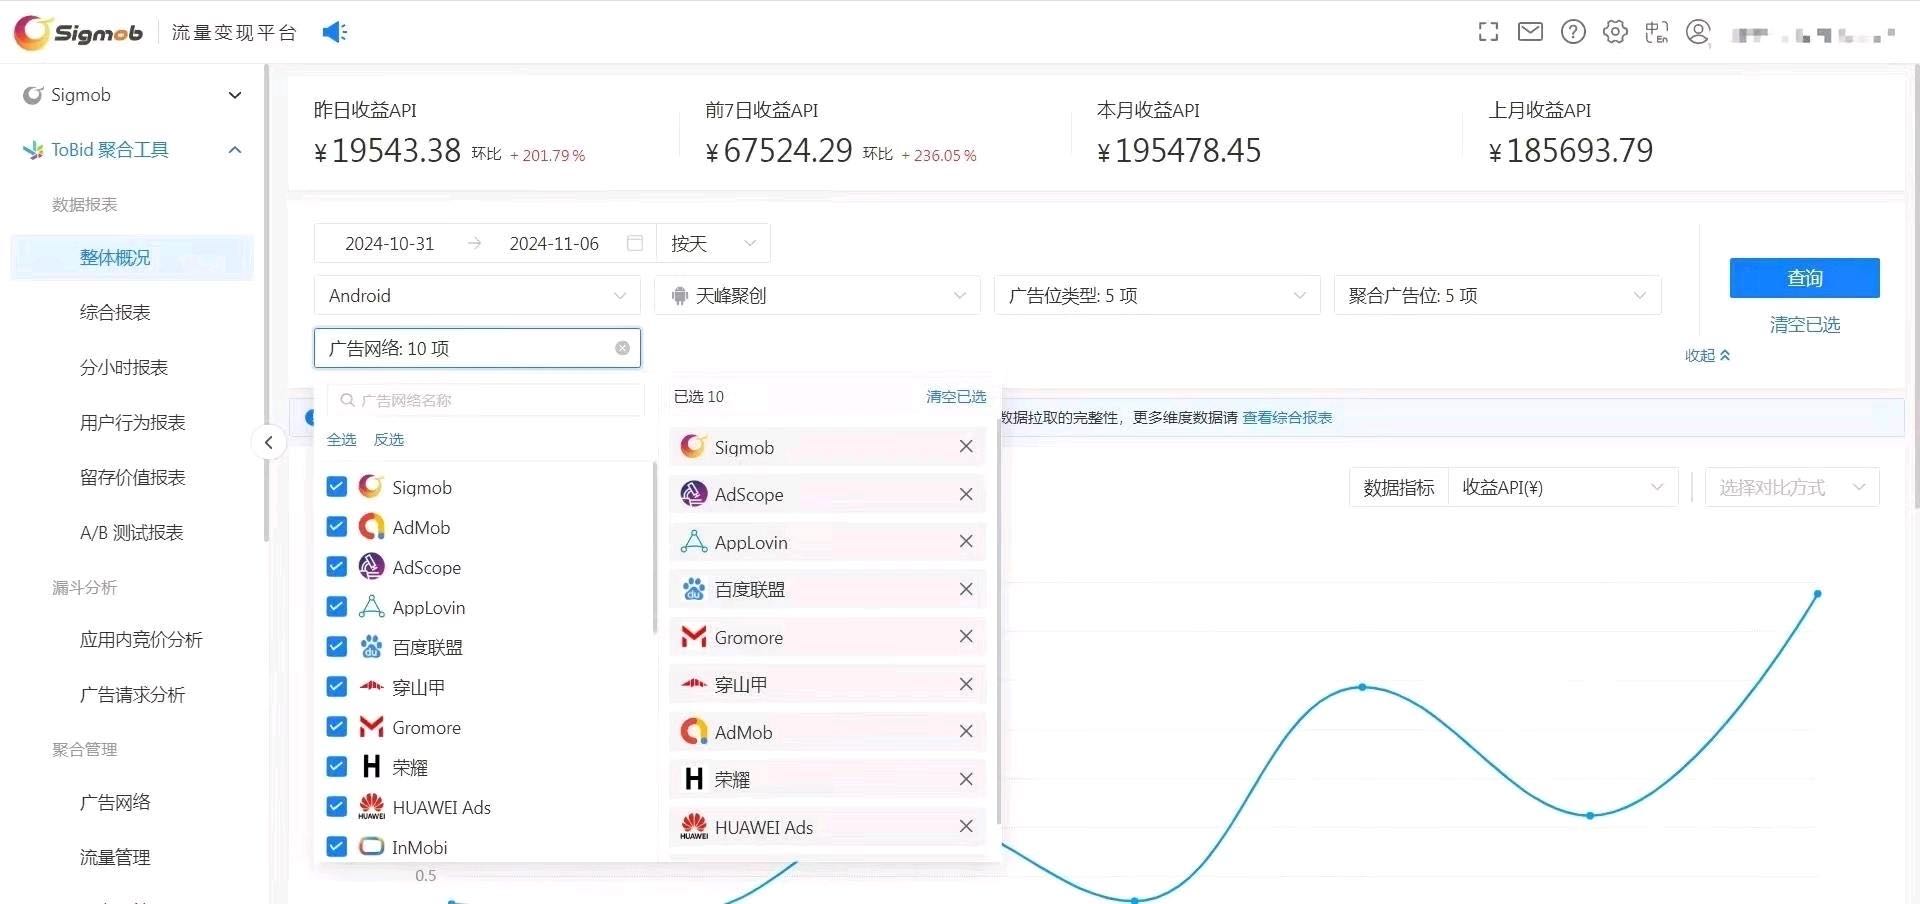Click the announcement speaker icon

[x=334, y=32]
